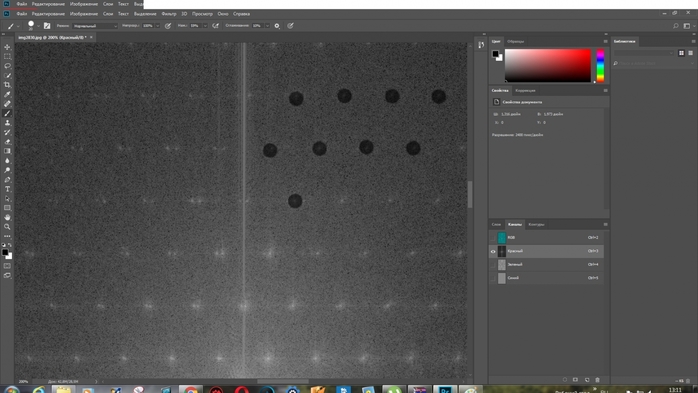This screenshot has width=698, height=393.
Task: Select the Dodge tool
Action: click(7, 170)
